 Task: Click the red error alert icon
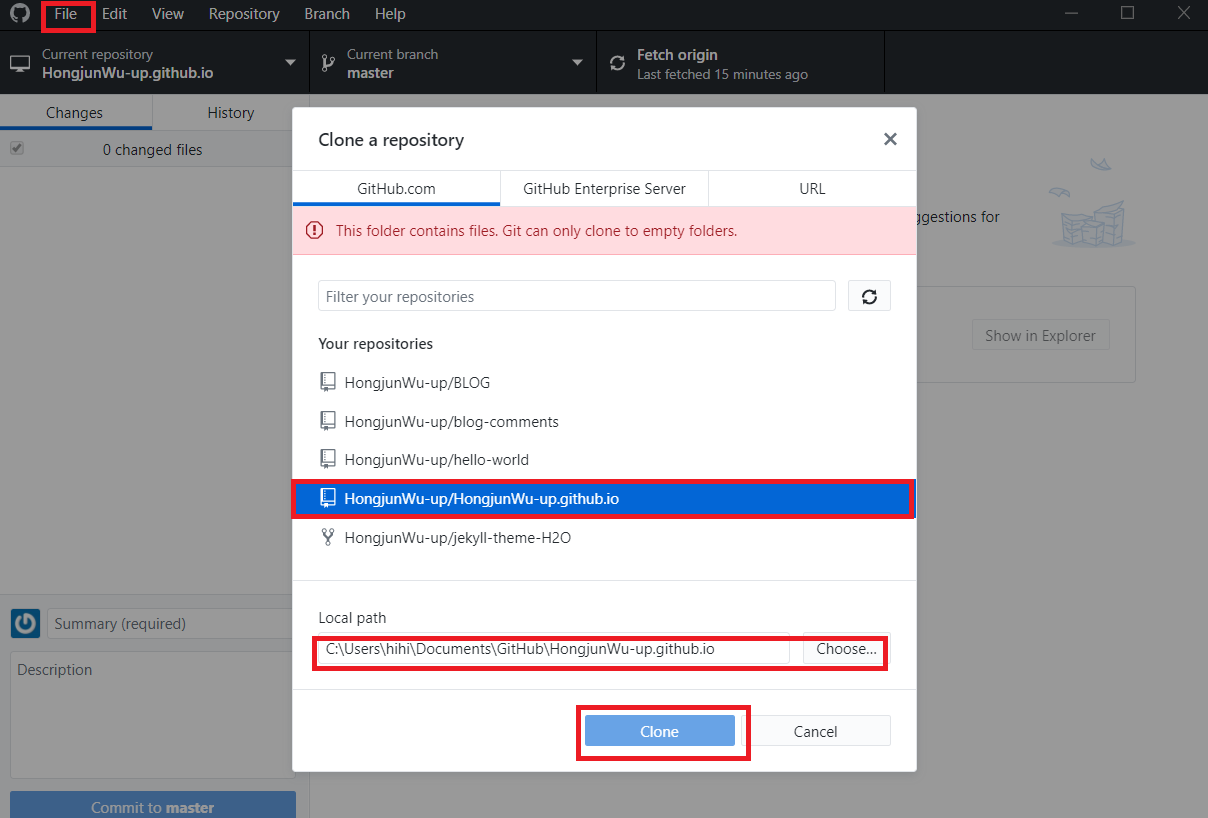[x=315, y=231]
